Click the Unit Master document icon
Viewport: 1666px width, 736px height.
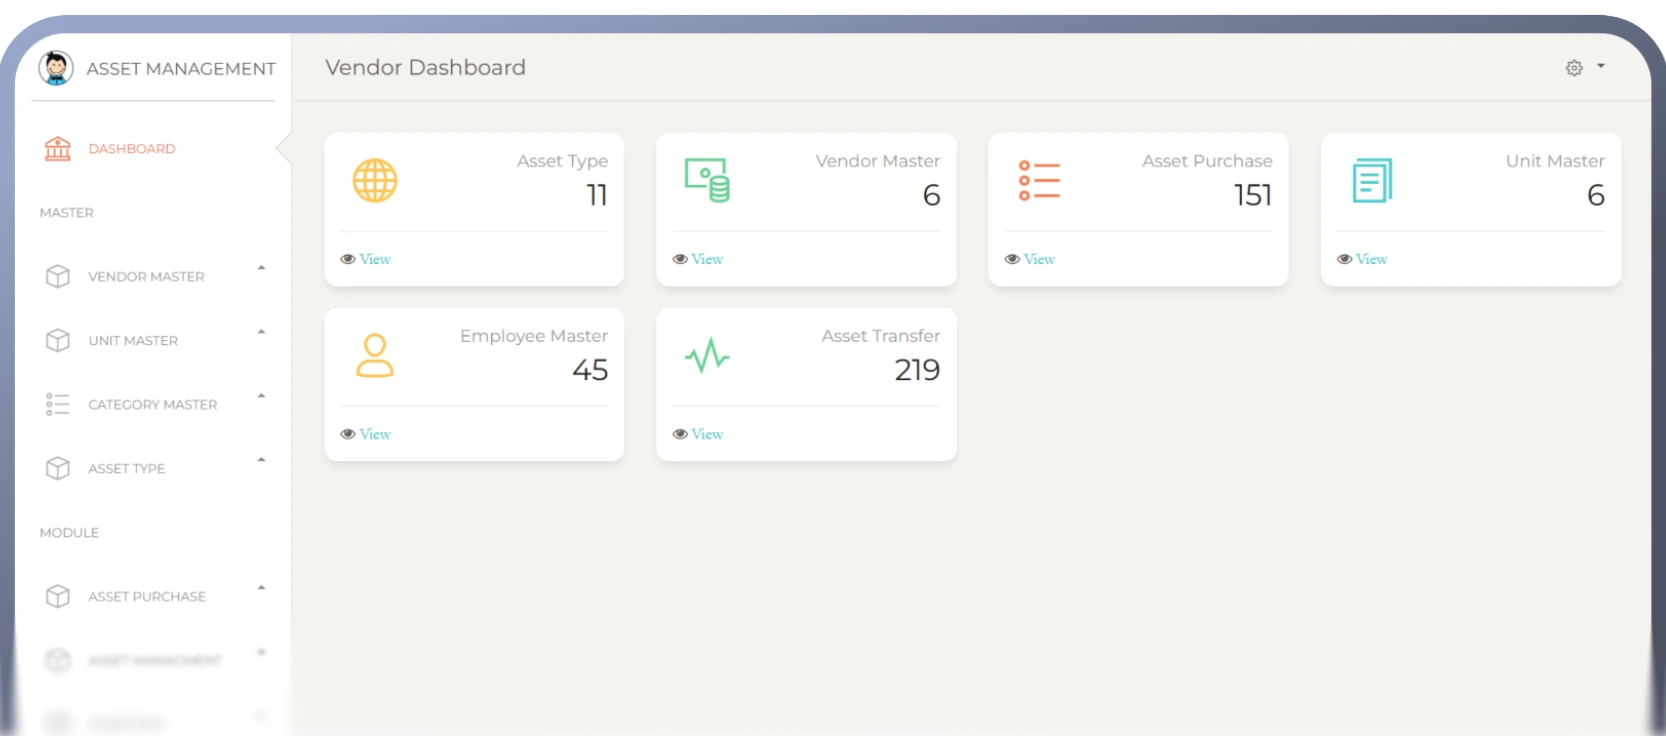pyautogui.click(x=1371, y=181)
